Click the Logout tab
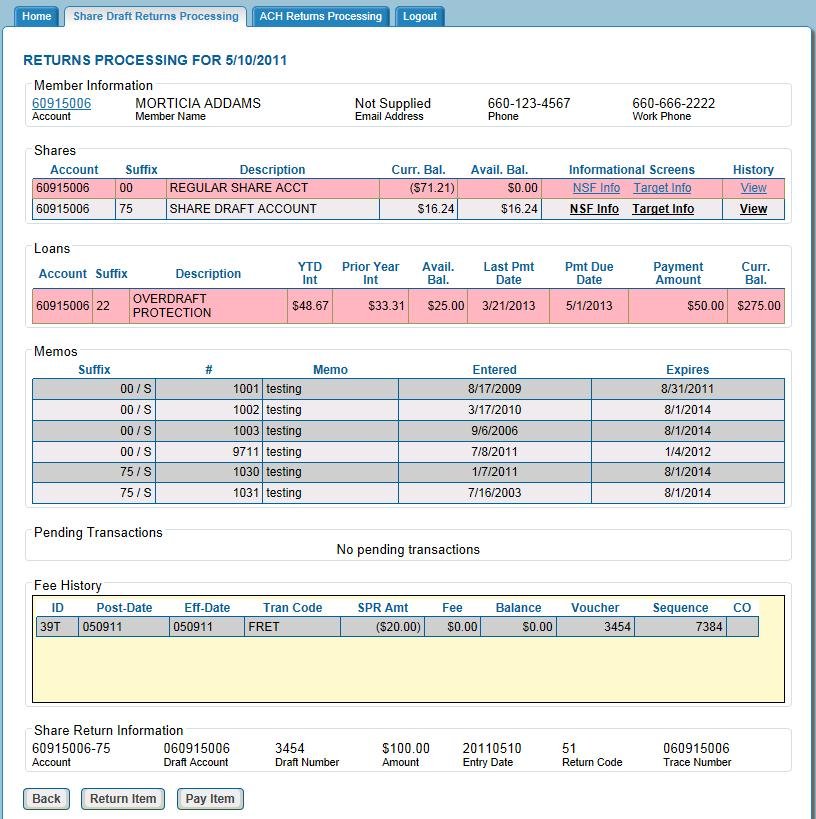This screenshot has width=816, height=819. tap(419, 16)
